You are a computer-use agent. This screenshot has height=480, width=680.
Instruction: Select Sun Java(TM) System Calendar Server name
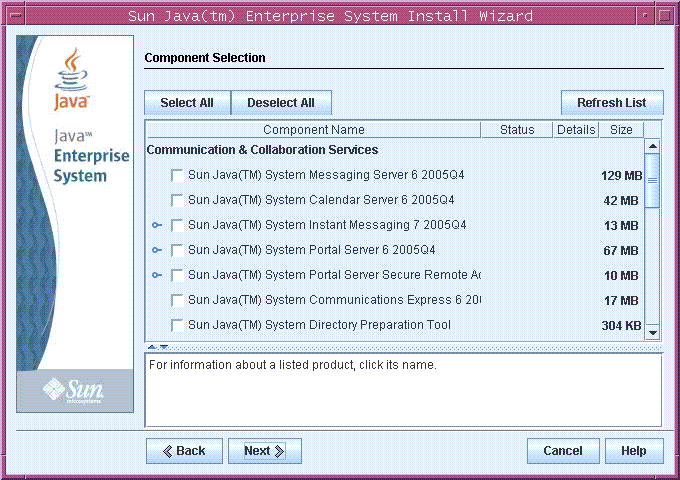point(321,200)
